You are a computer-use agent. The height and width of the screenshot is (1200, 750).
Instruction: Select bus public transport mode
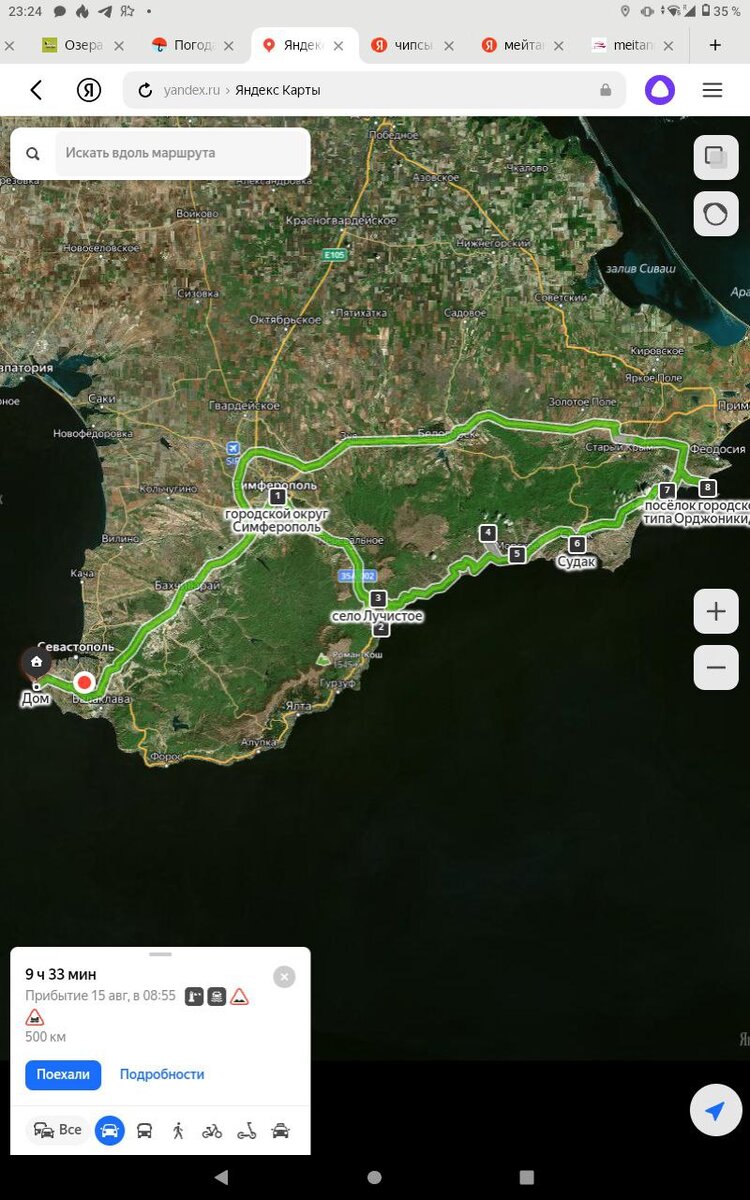coord(144,1131)
